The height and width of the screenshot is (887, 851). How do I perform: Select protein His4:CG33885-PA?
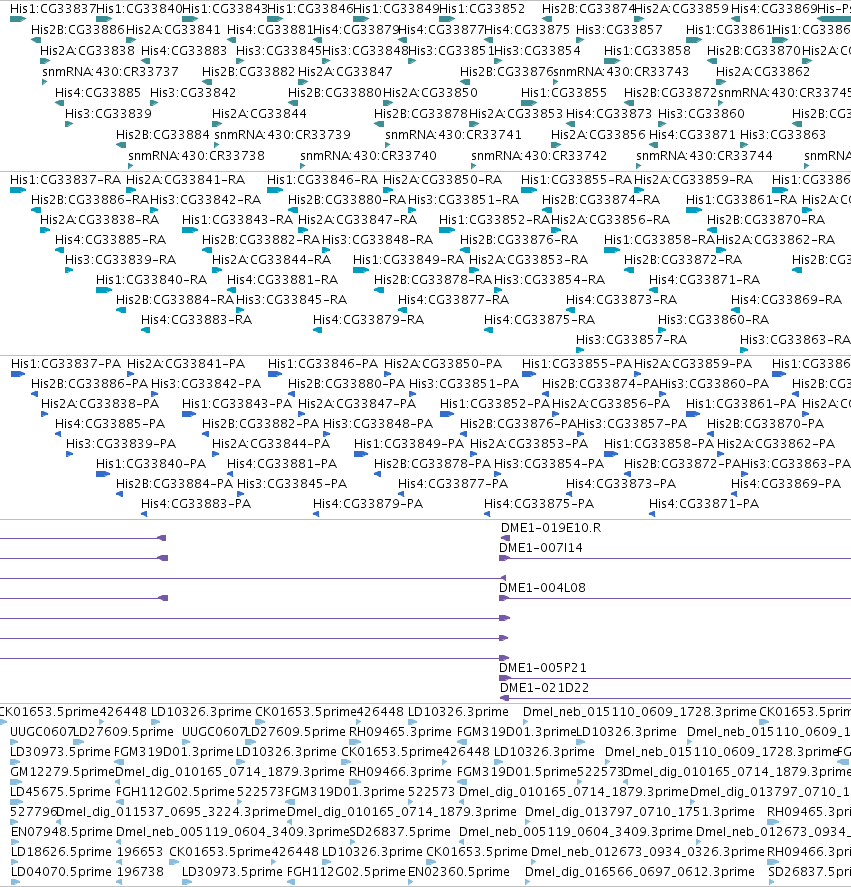pos(110,424)
